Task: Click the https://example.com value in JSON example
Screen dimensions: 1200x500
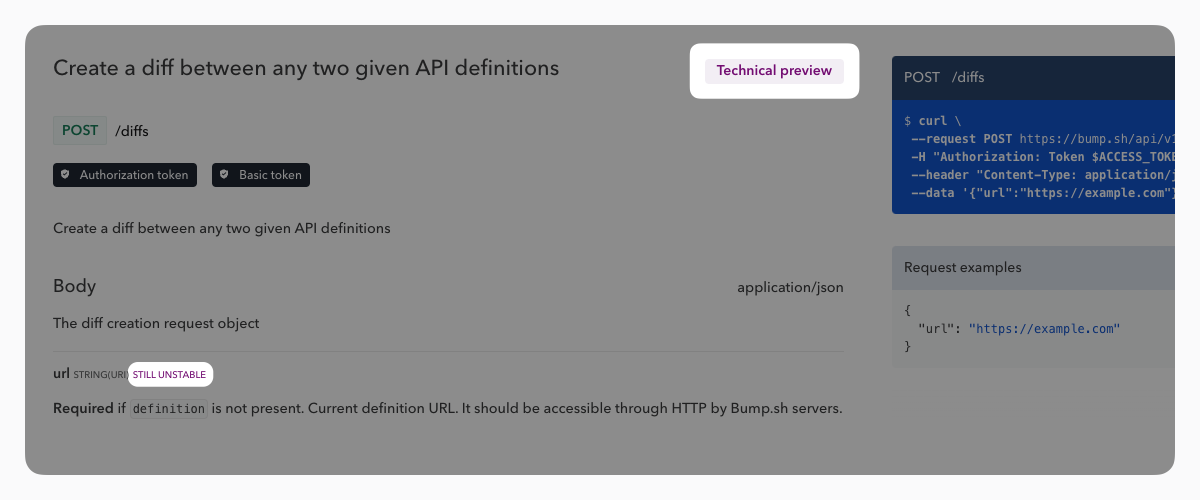Action: tap(1044, 328)
